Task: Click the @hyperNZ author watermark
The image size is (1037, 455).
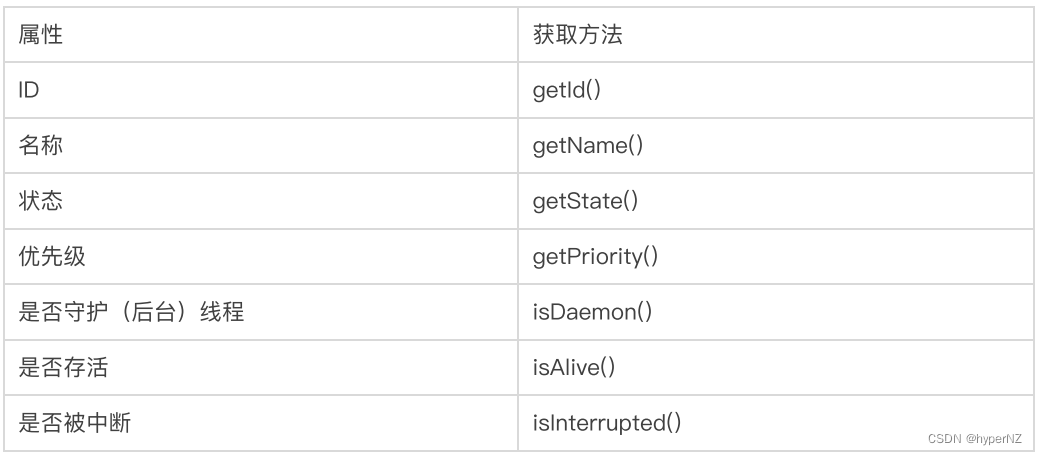Action: point(995,439)
